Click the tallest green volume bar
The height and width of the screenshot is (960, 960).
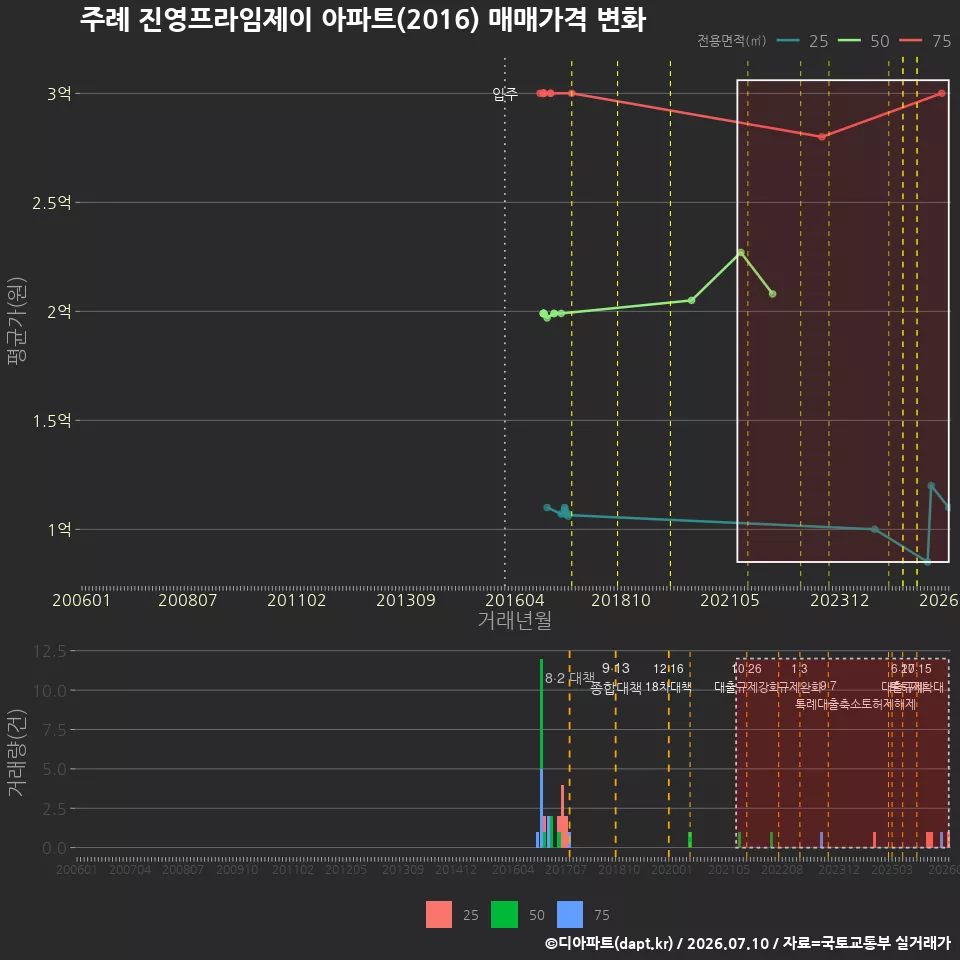coord(541,713)
